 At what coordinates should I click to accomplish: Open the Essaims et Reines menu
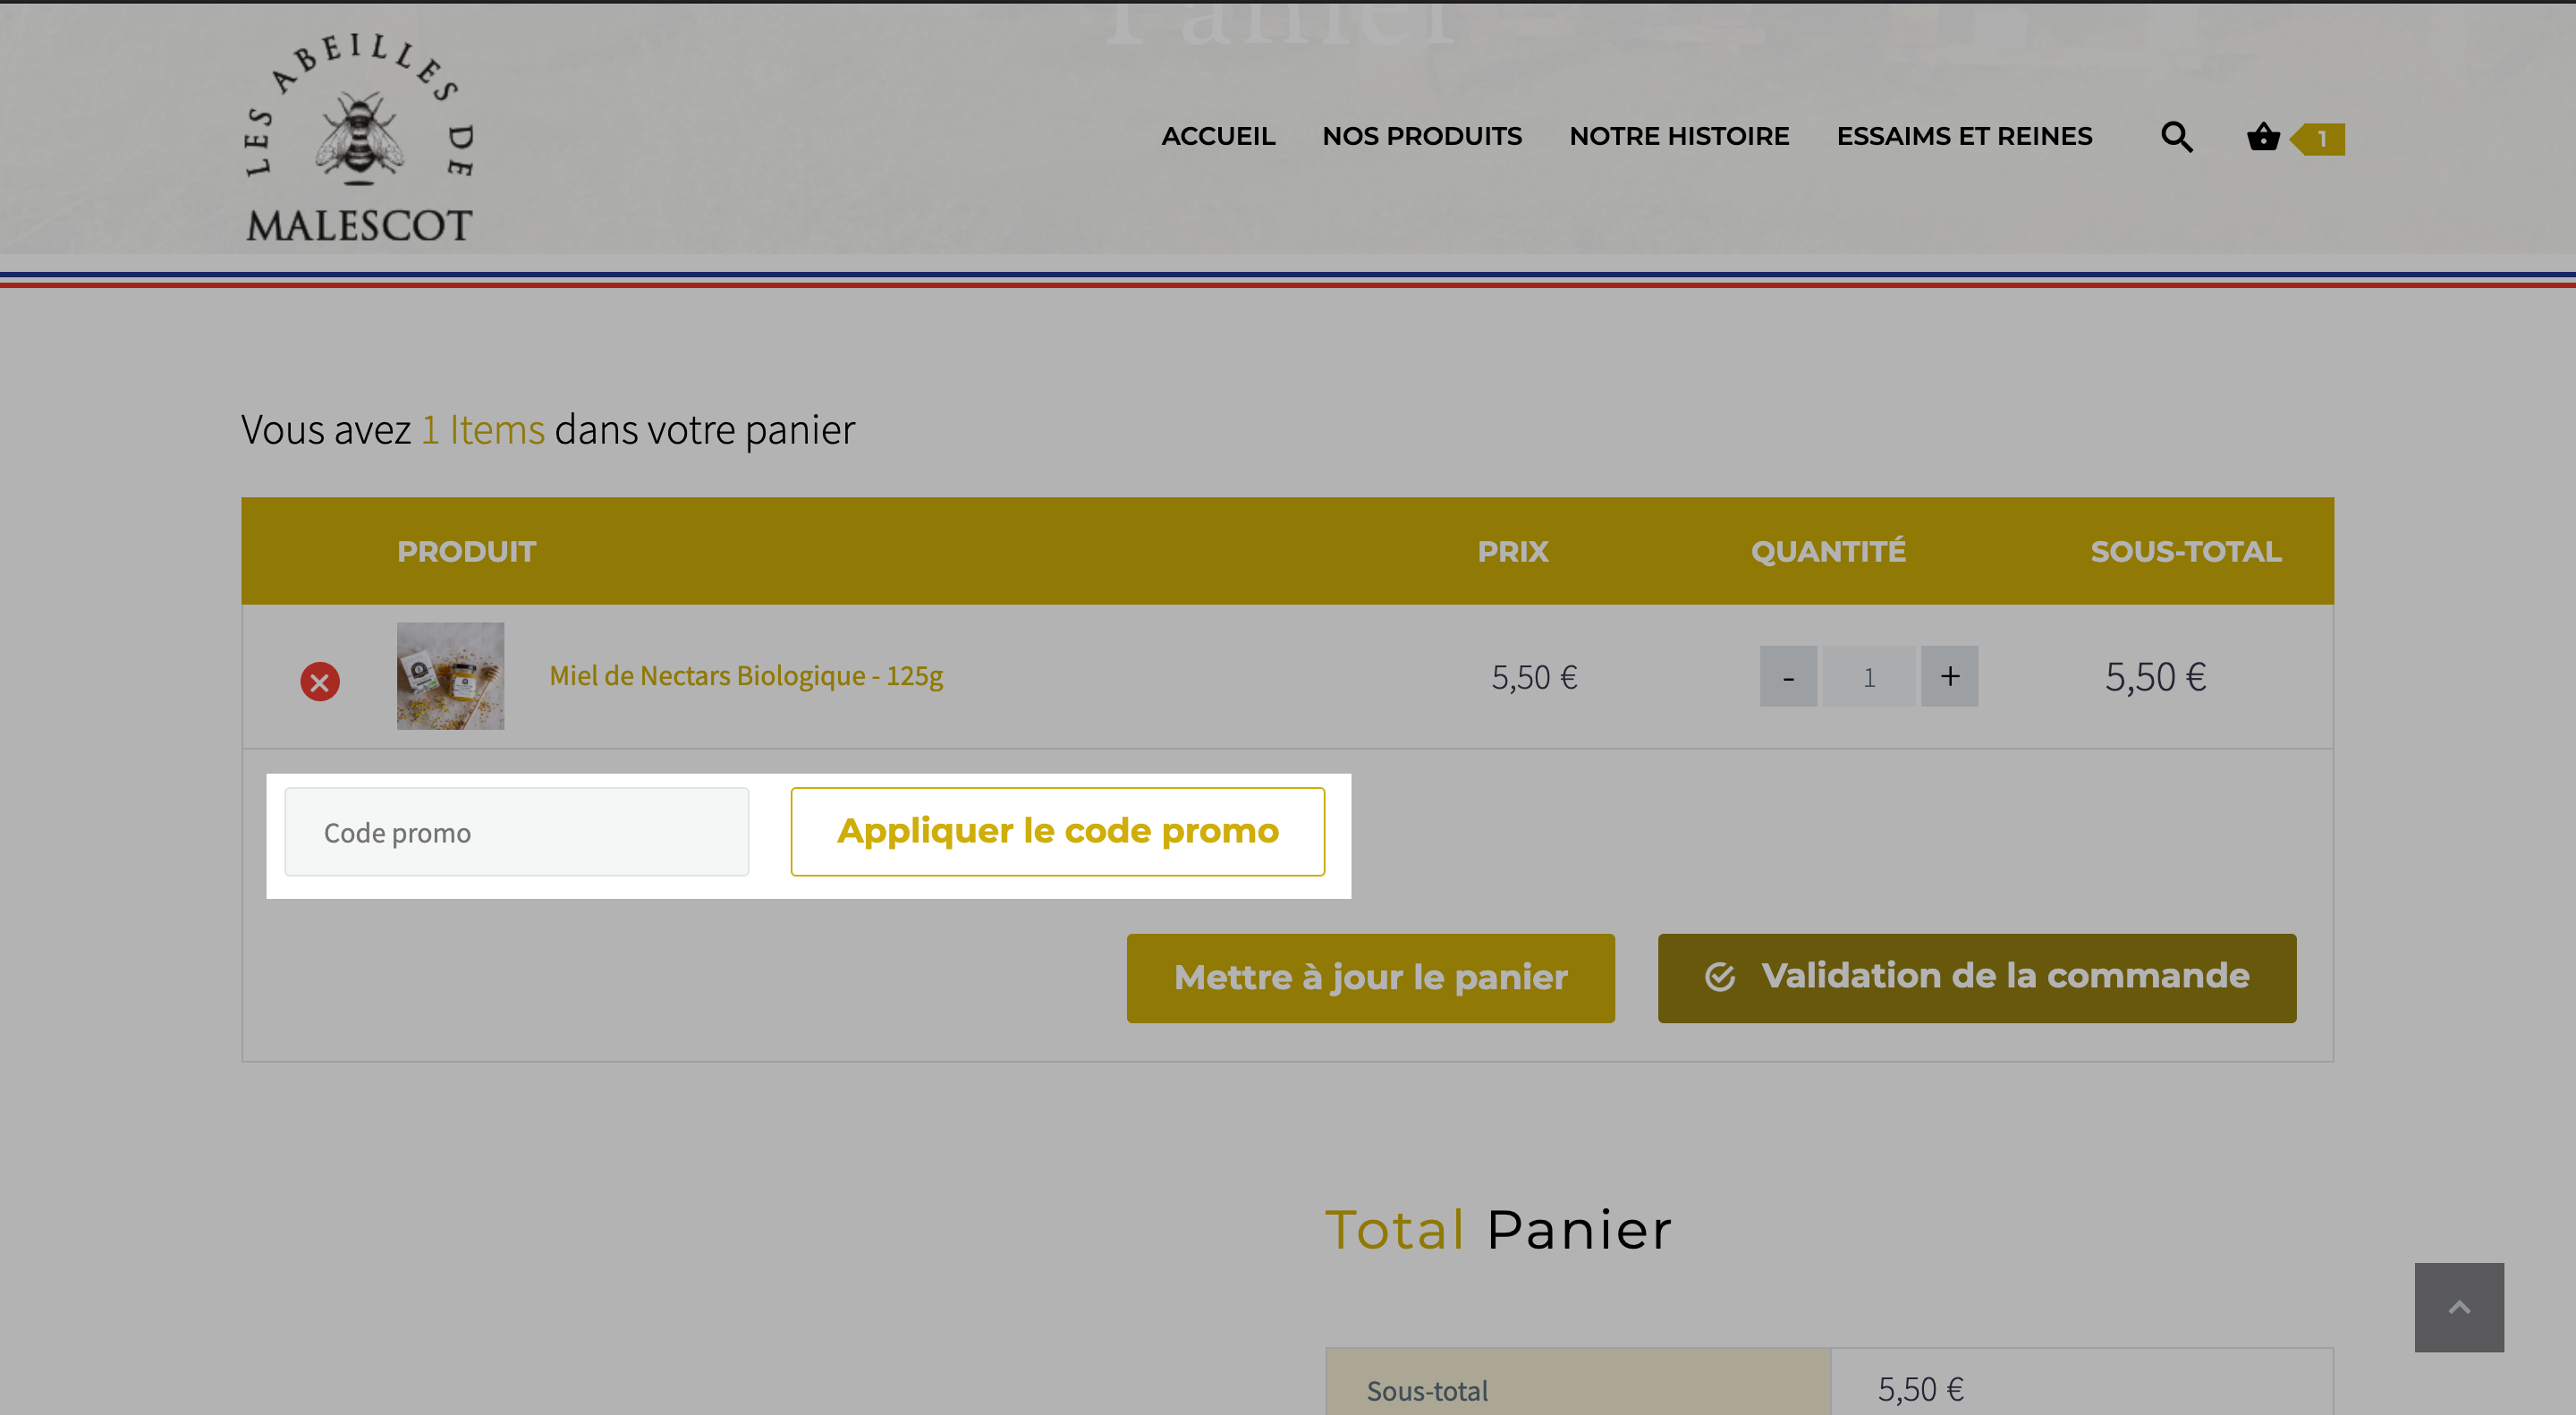click(1964, 136)
